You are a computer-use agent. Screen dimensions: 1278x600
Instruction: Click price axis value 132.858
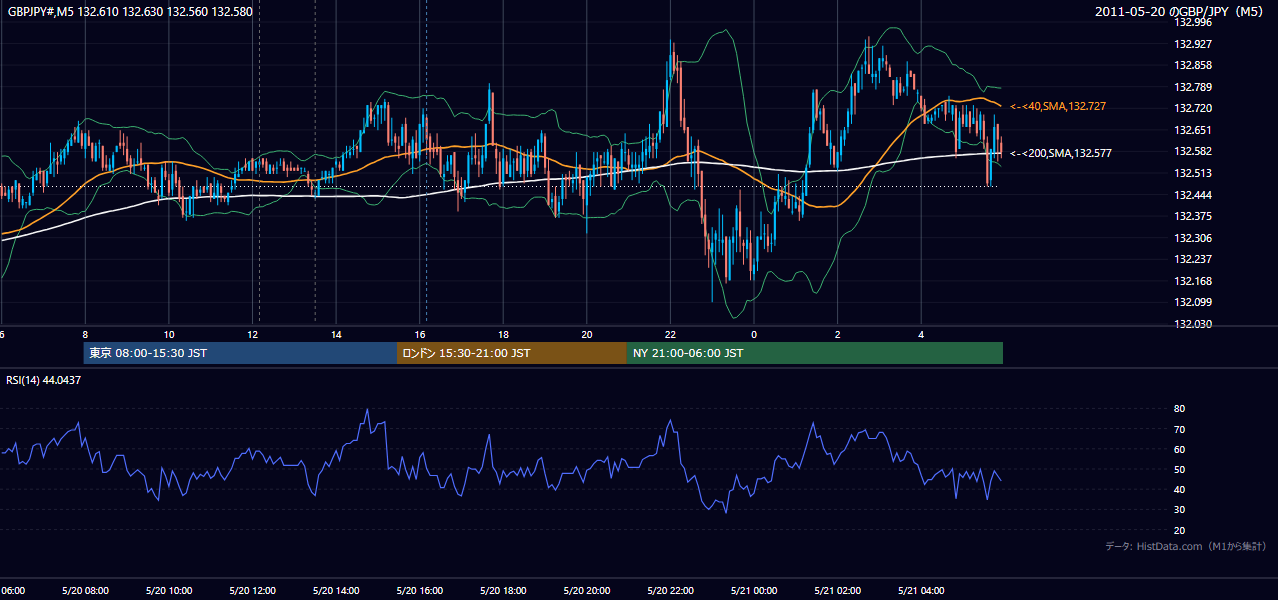(x=1194, y=65)
